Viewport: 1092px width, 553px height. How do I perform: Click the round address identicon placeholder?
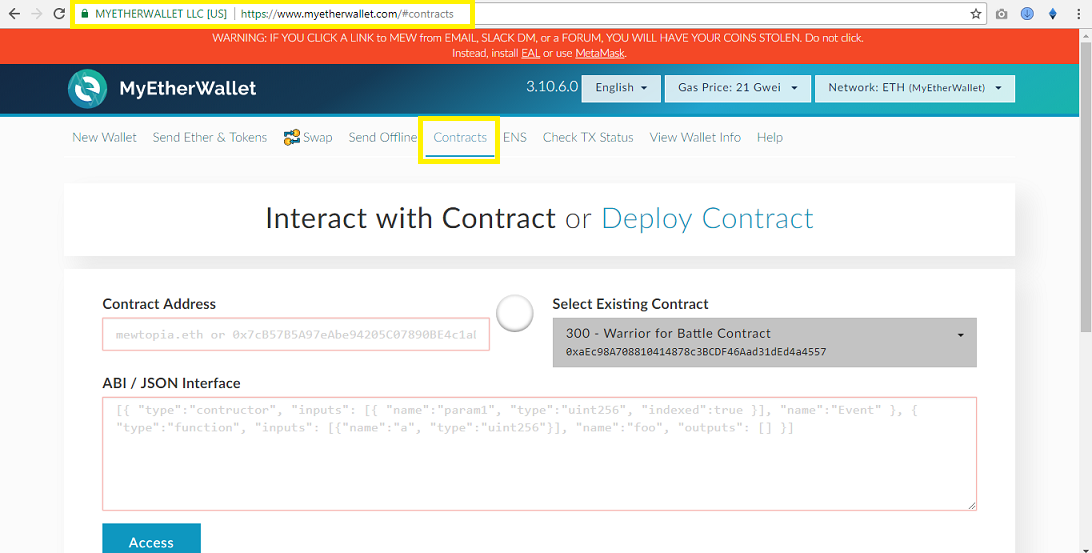tap(515, 313)
